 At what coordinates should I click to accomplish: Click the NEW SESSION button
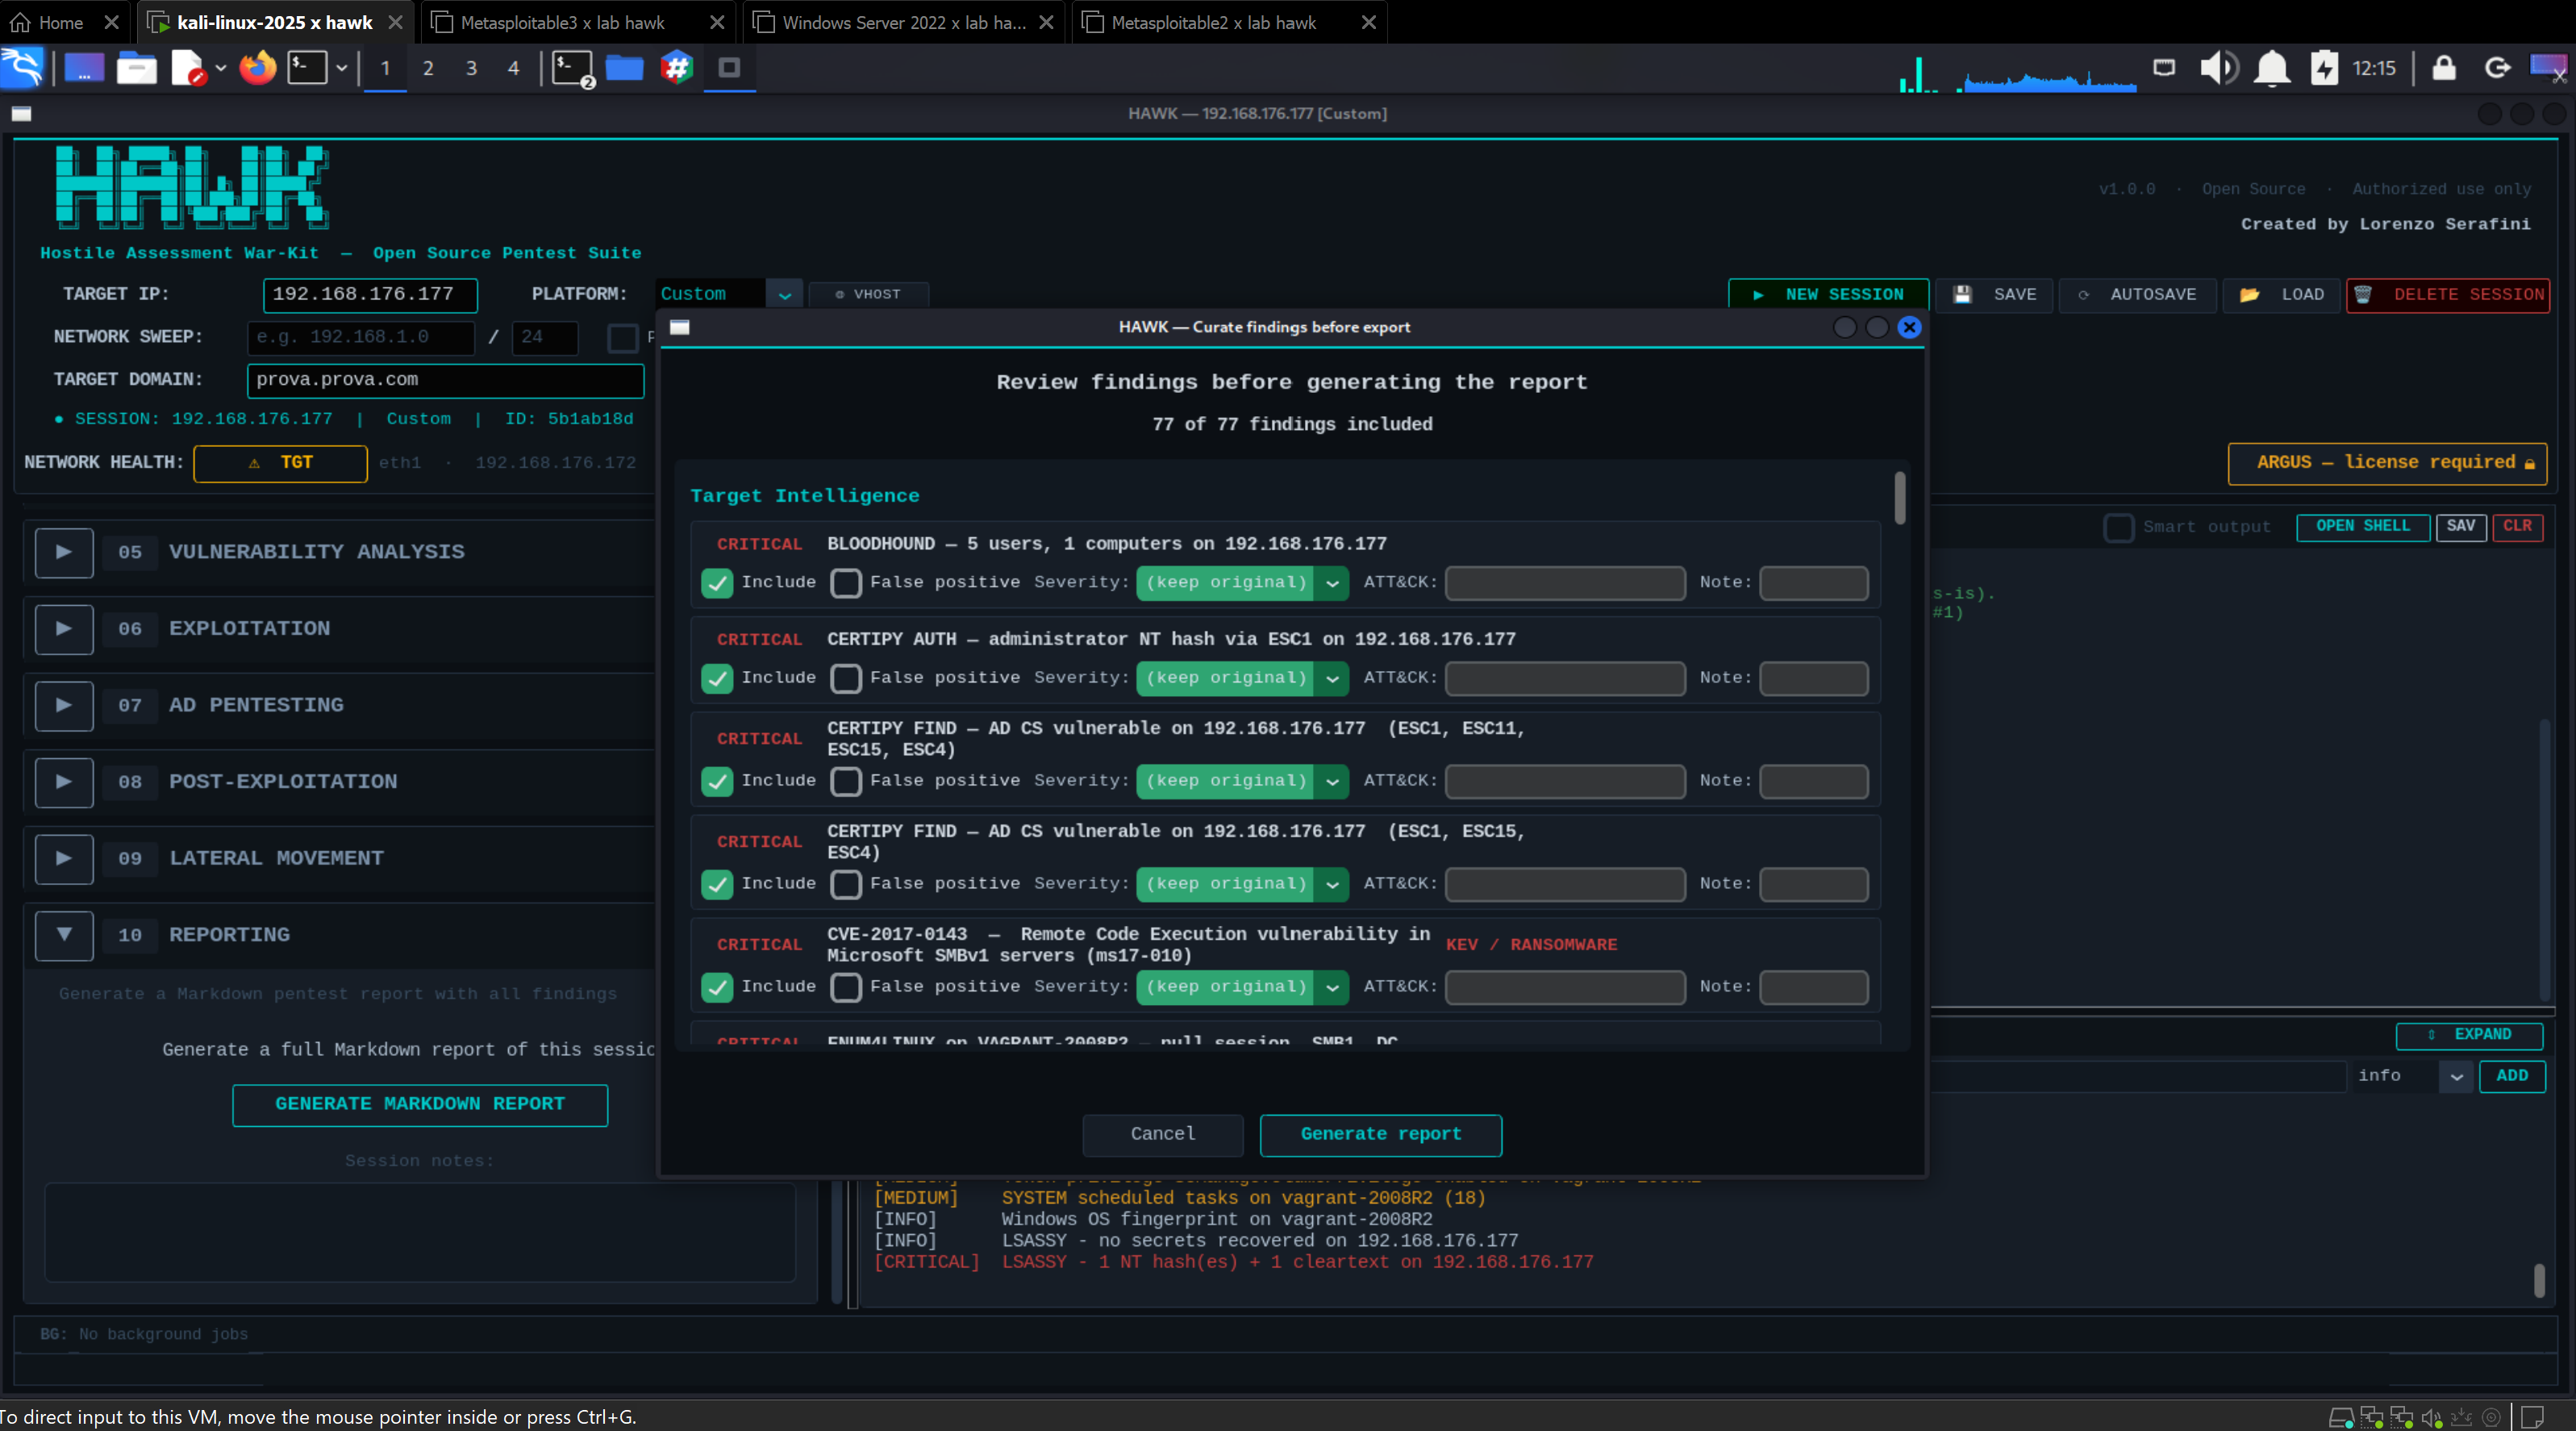(x=1828, y=294)
